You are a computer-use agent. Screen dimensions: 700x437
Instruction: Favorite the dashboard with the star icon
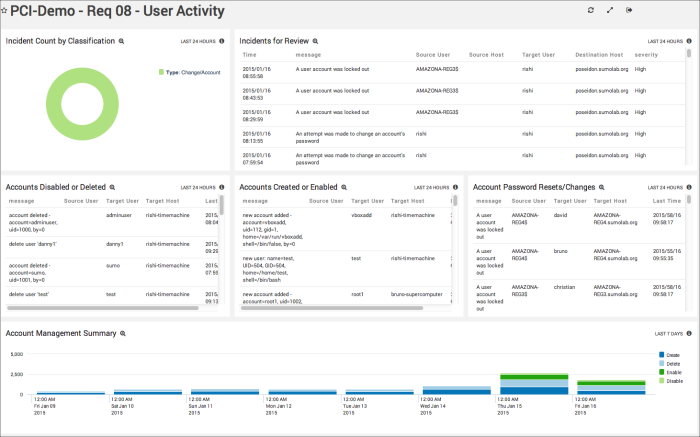pos(7,10)
